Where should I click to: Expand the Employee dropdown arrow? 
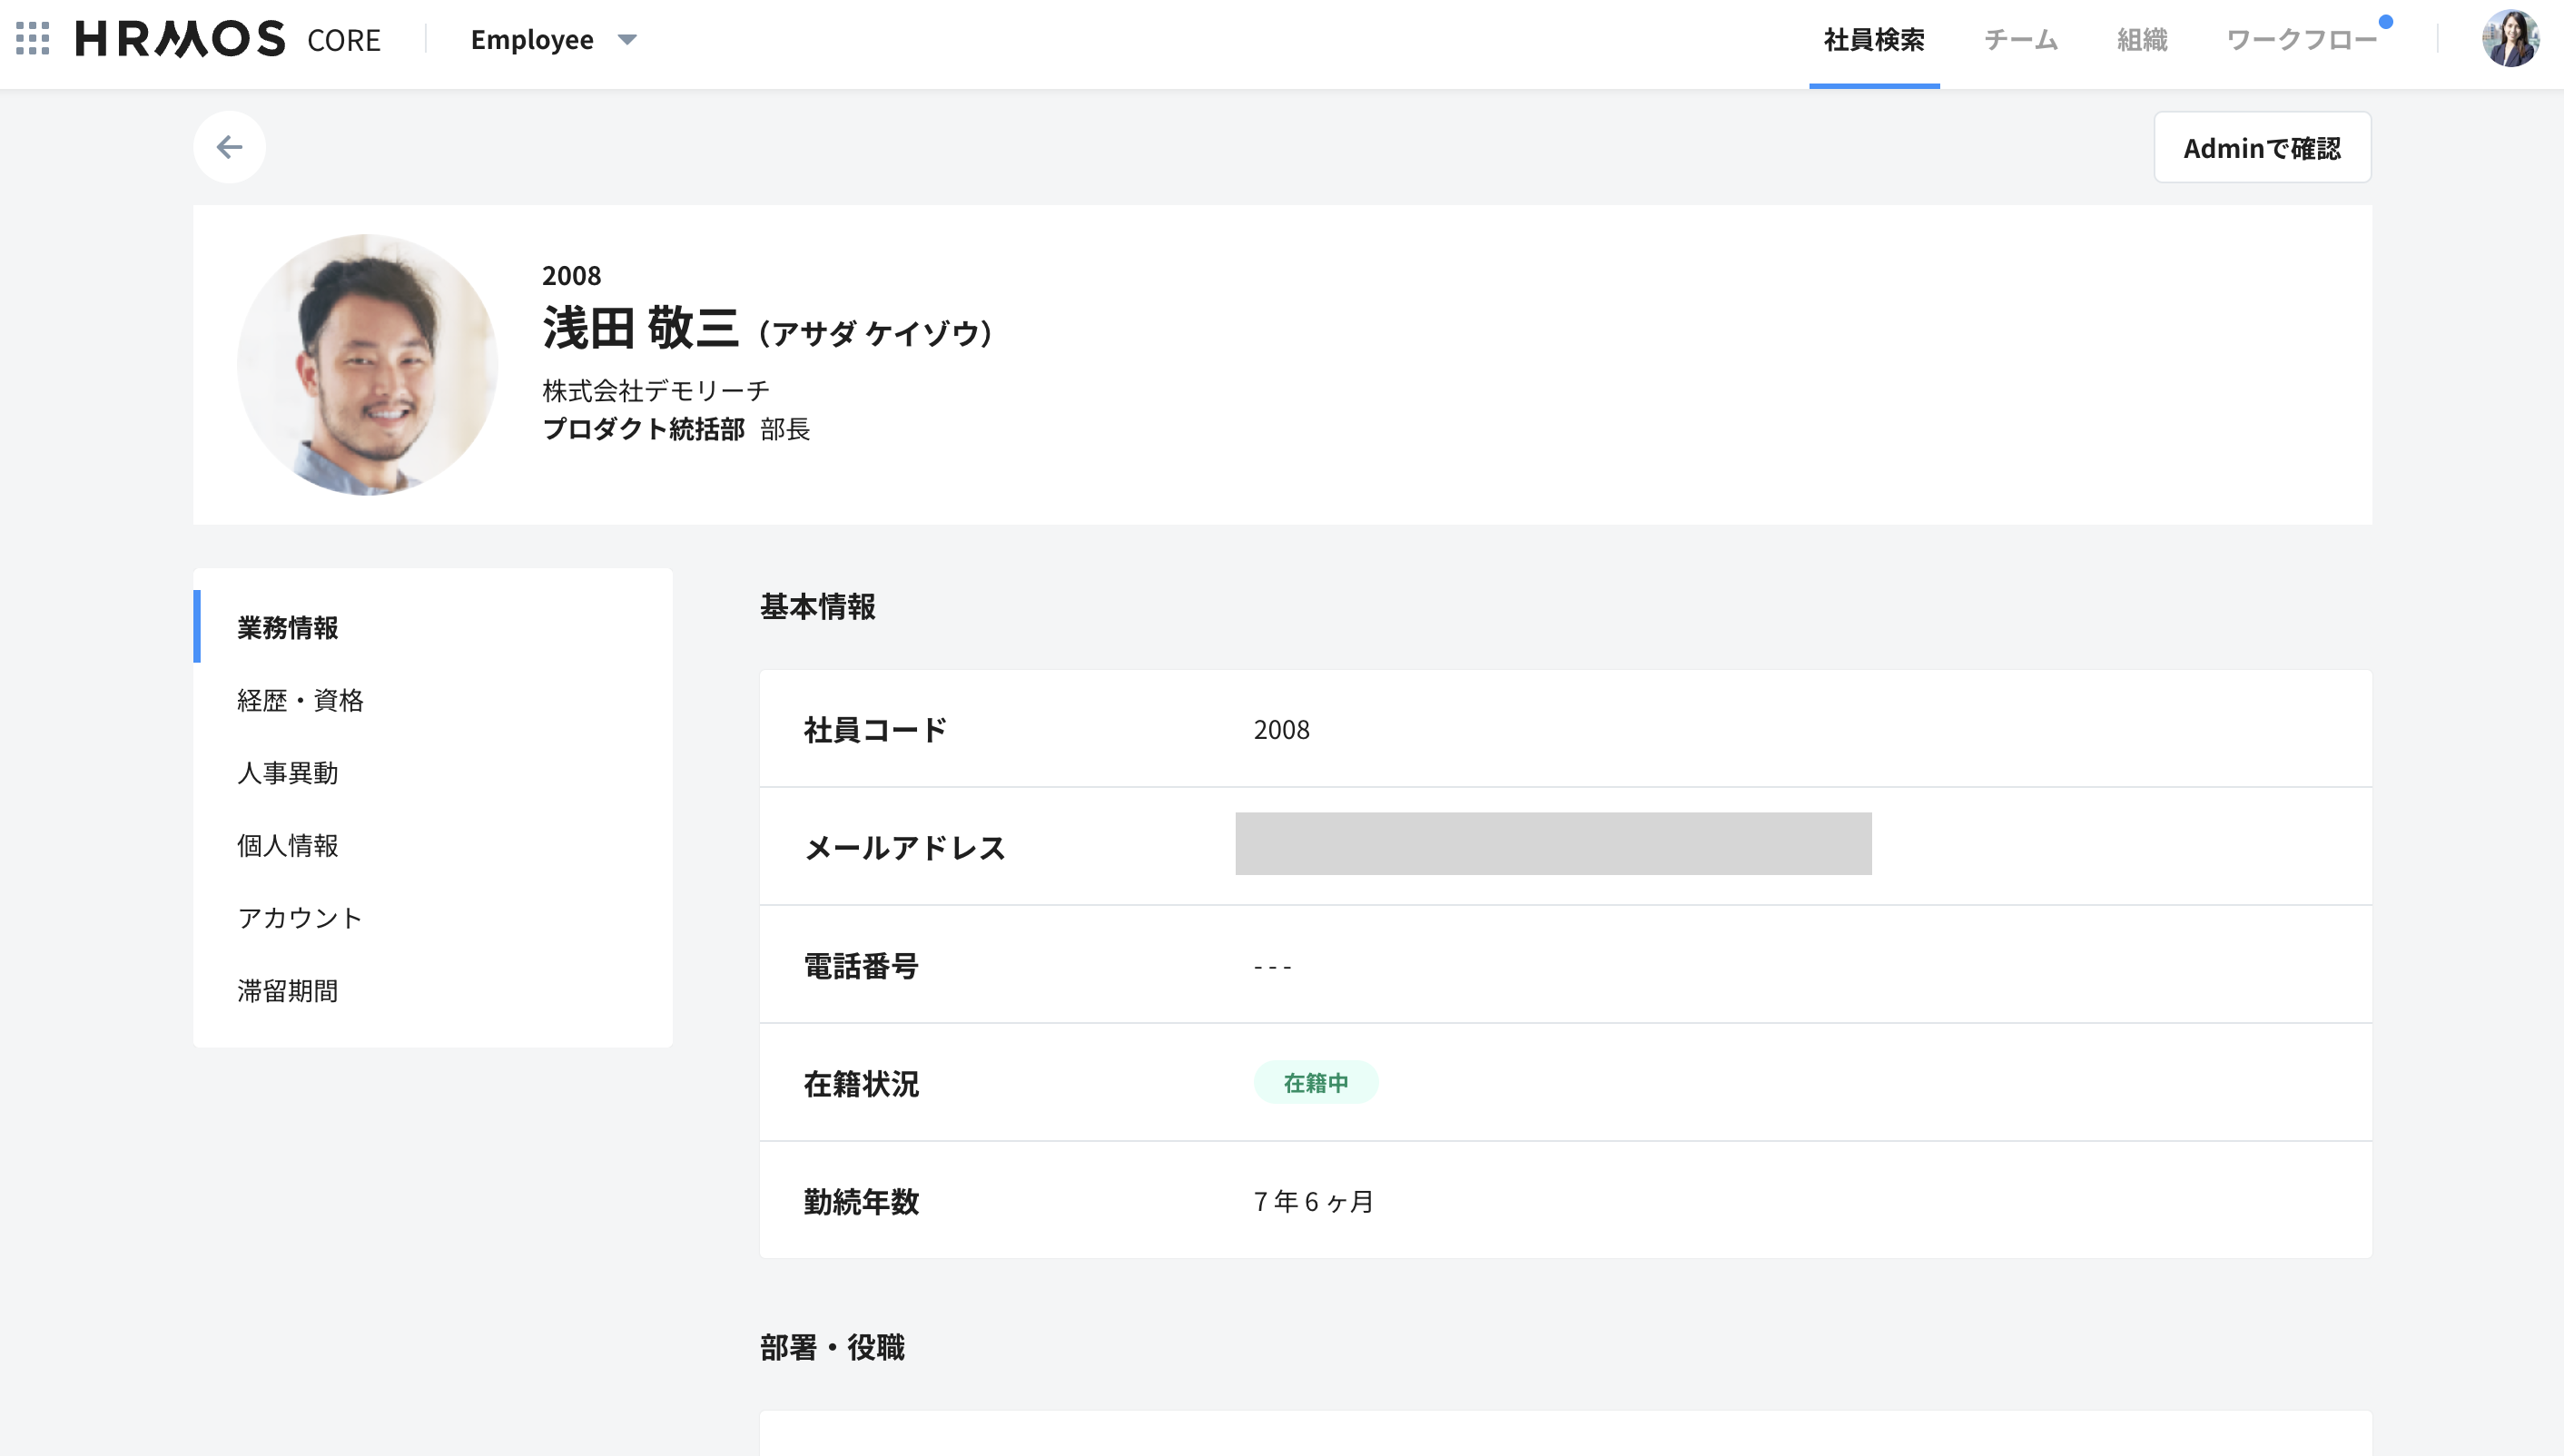click(627, 40)
